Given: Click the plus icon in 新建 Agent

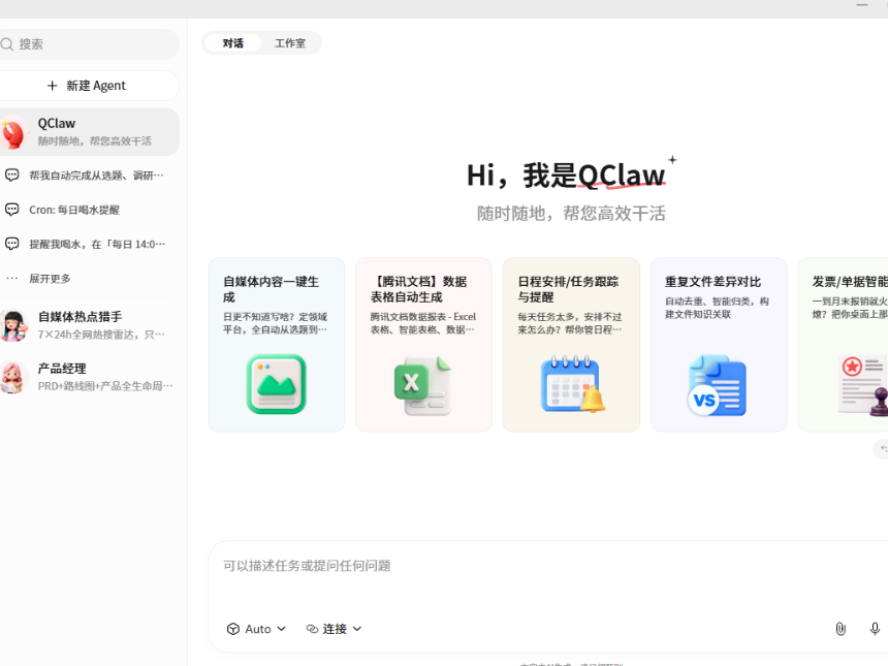Looking at the screenshot, I should point(52,86).
